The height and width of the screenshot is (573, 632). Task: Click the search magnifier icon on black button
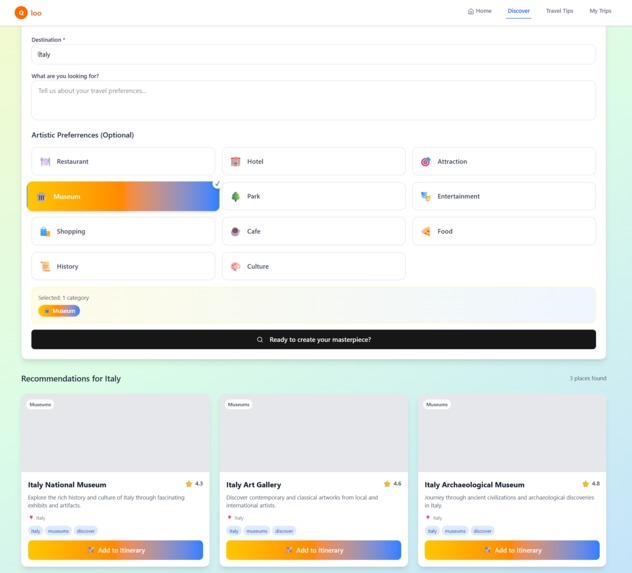pyautogui.click(x=260, y=340)
